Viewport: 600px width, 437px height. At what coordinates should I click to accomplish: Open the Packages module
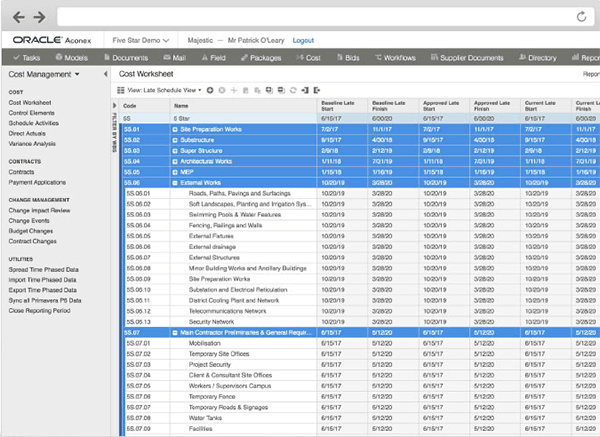coord(261,57)
